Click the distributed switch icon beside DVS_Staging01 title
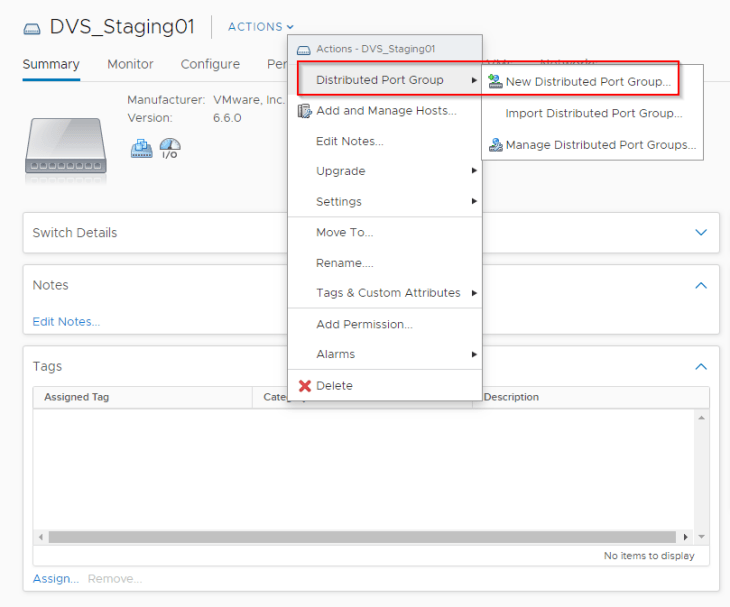 point(33,28)
